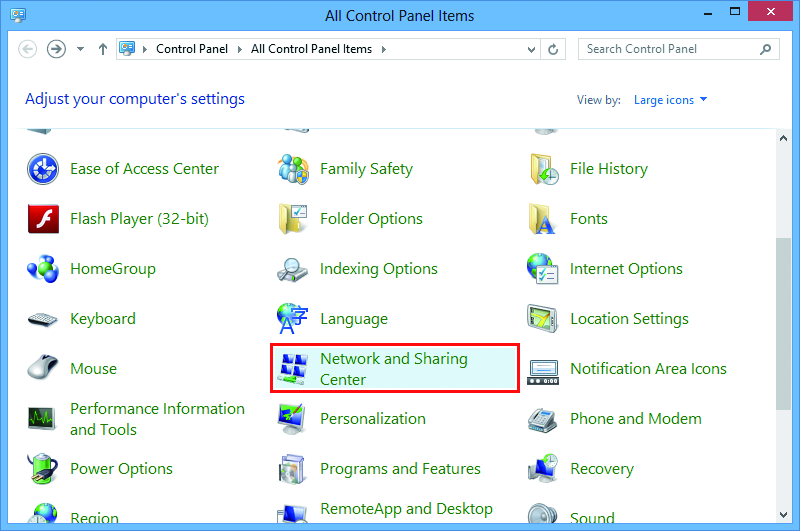The image size is (800, 531).
Task: Click in the Search Control Panel field
Action: coord(670,49)
